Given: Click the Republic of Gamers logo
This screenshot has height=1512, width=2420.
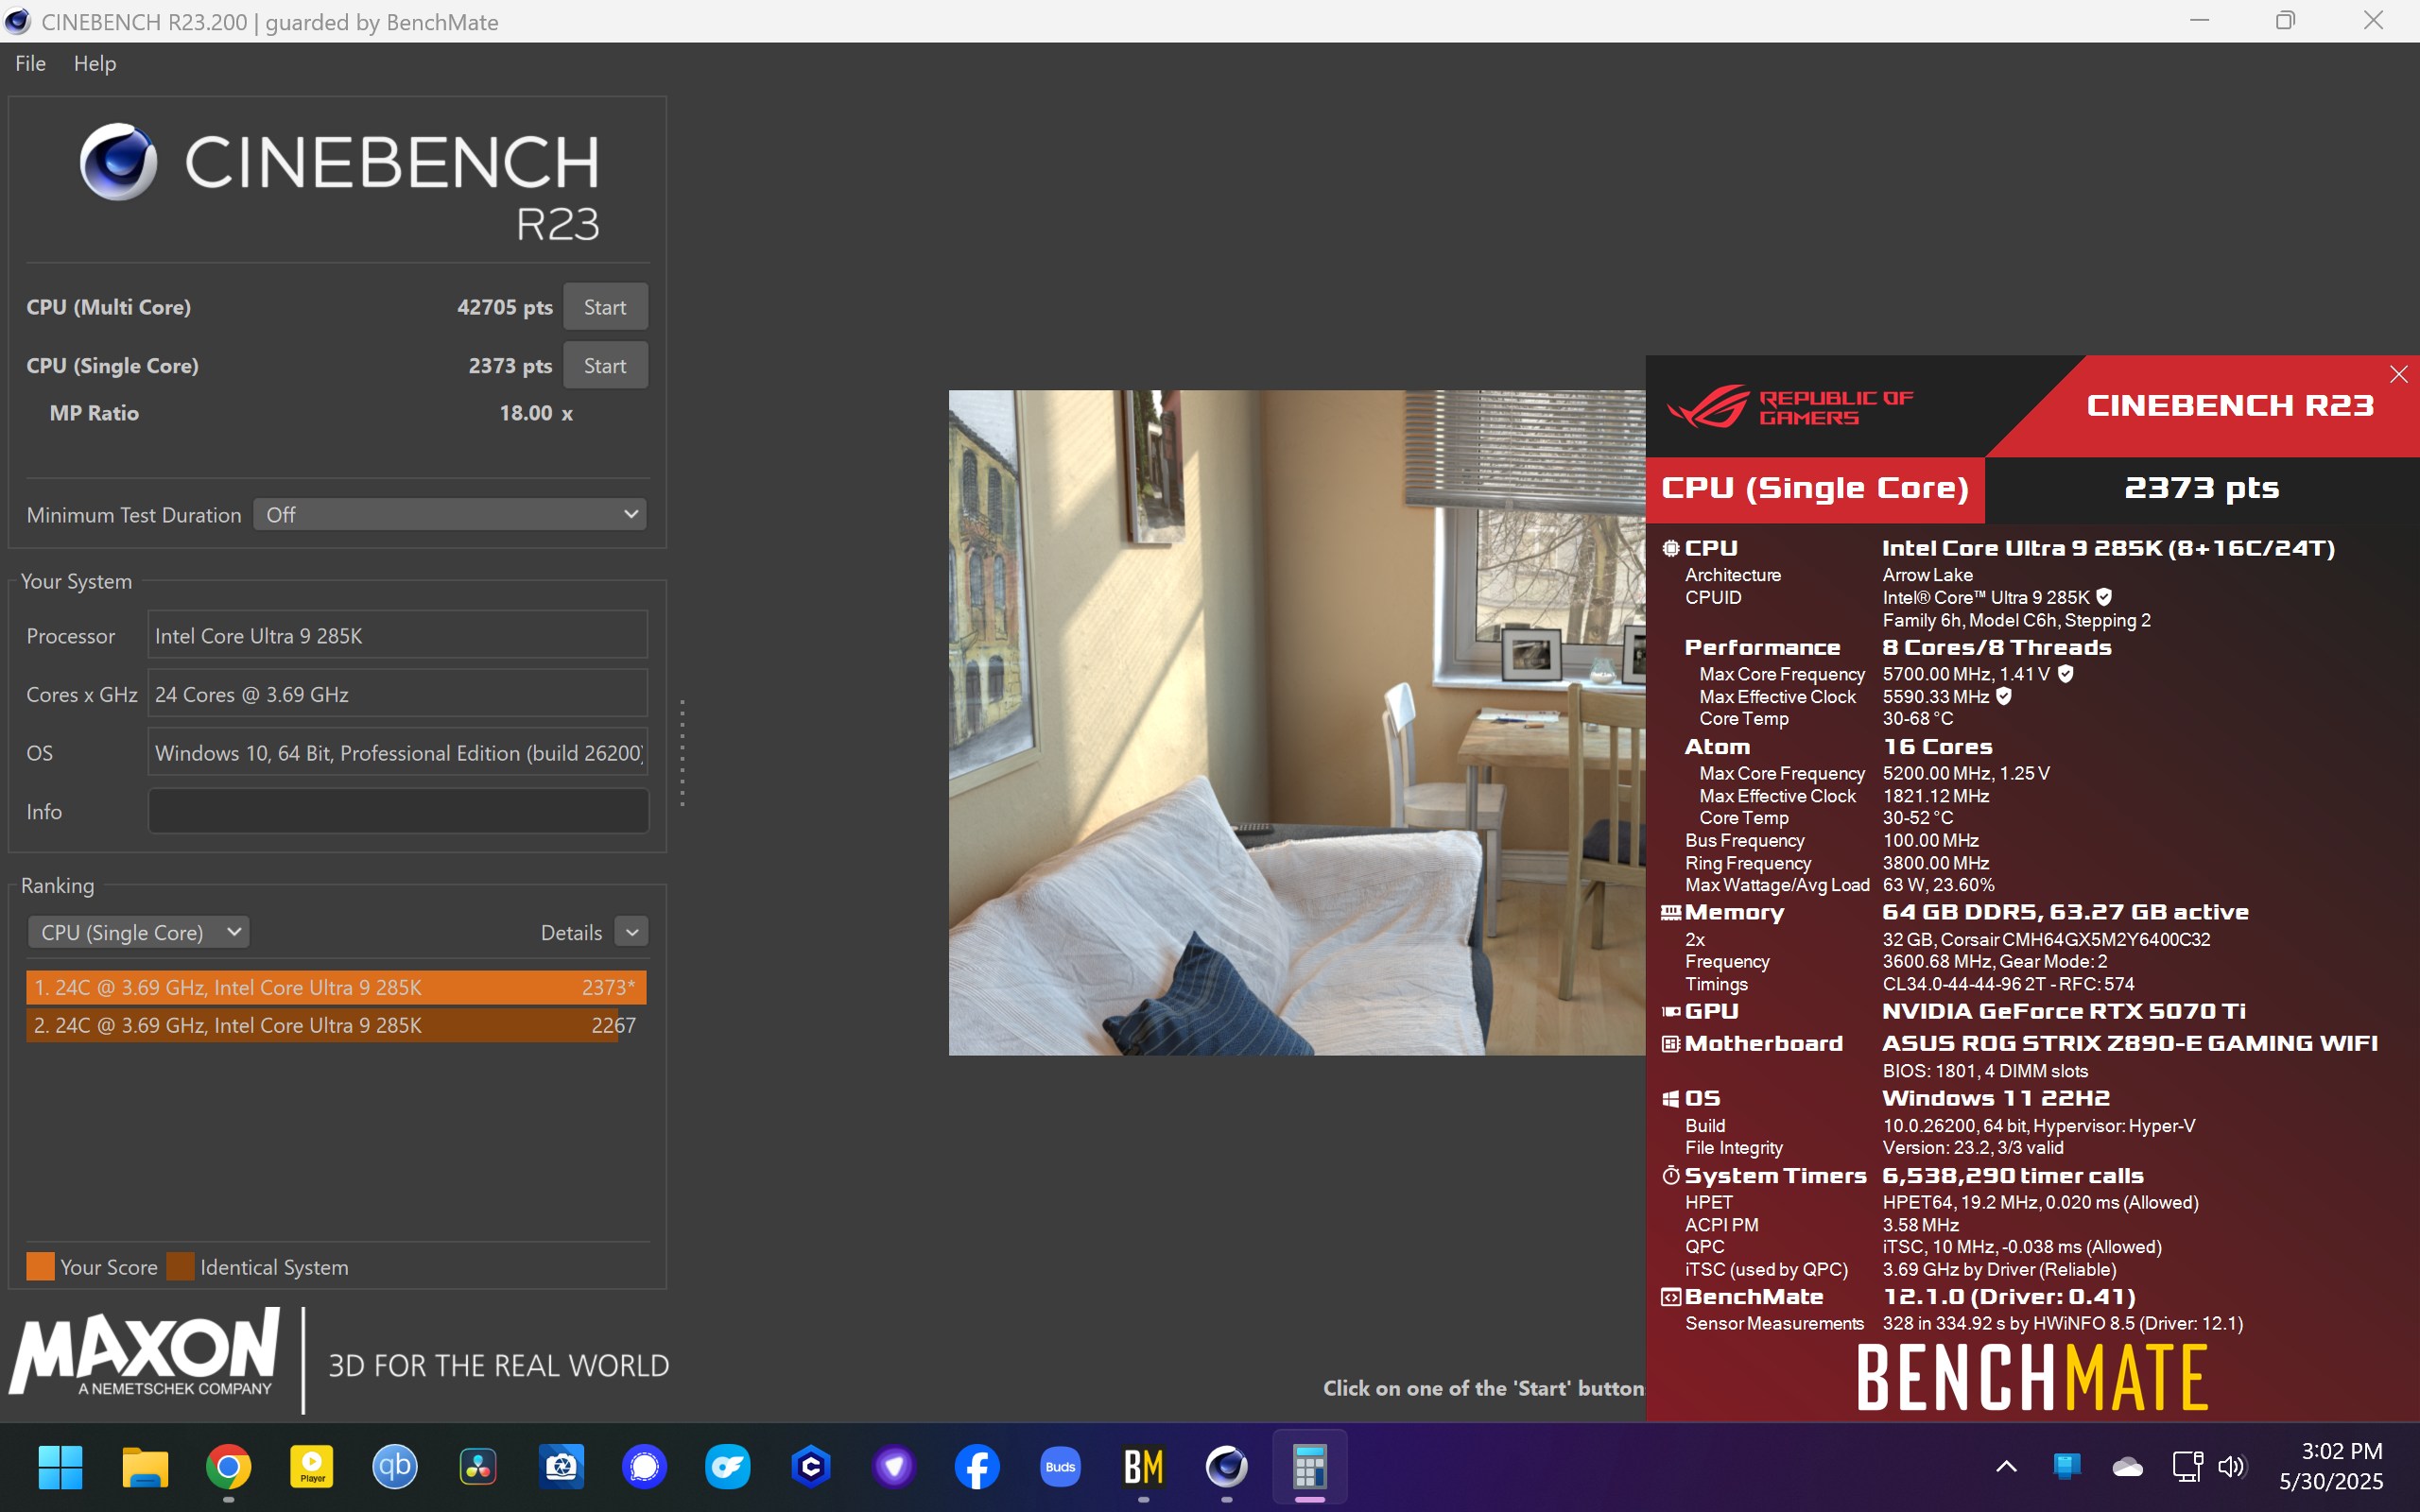Looking at the screenshot, I should pos(1790,406).
